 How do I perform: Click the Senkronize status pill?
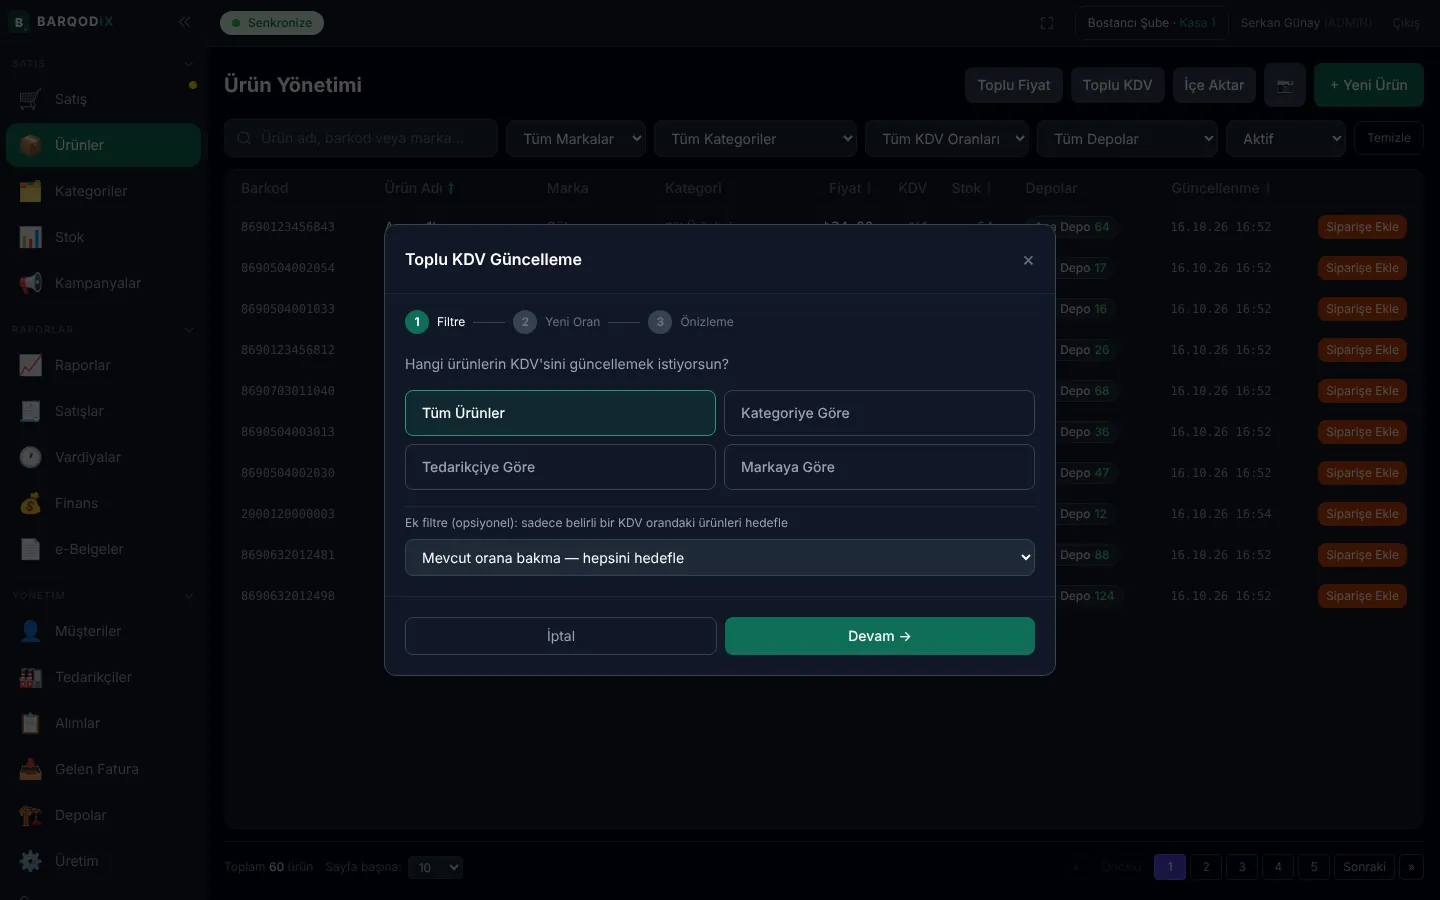272,22
